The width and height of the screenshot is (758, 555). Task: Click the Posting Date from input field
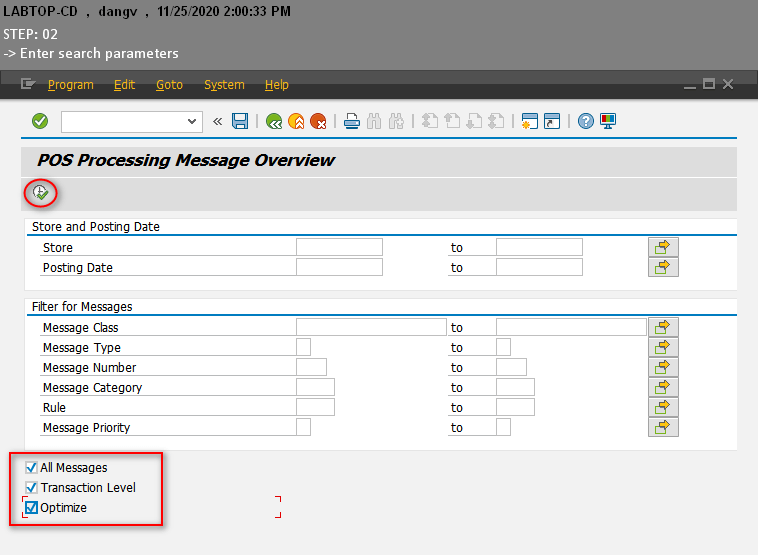tap(339, 267)
